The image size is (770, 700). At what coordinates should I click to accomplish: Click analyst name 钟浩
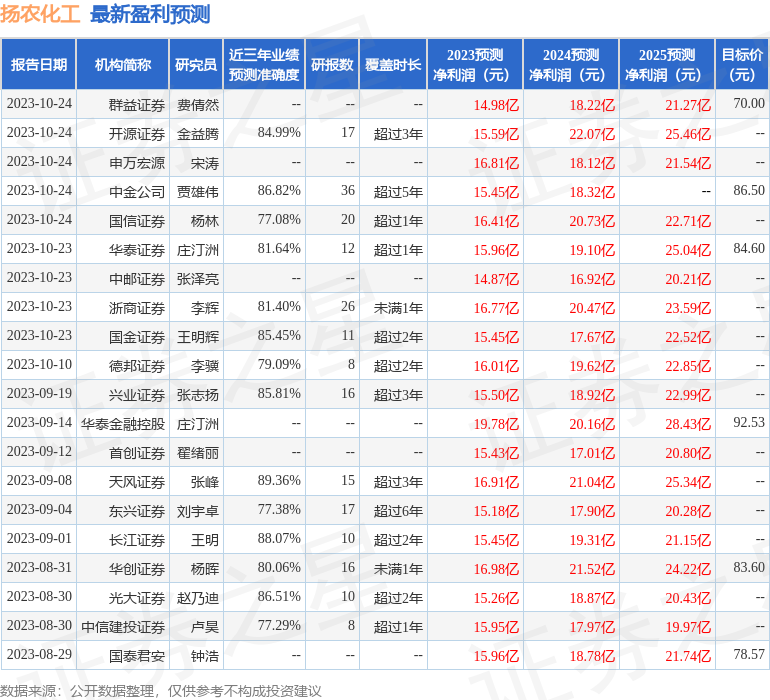[205, 655]
